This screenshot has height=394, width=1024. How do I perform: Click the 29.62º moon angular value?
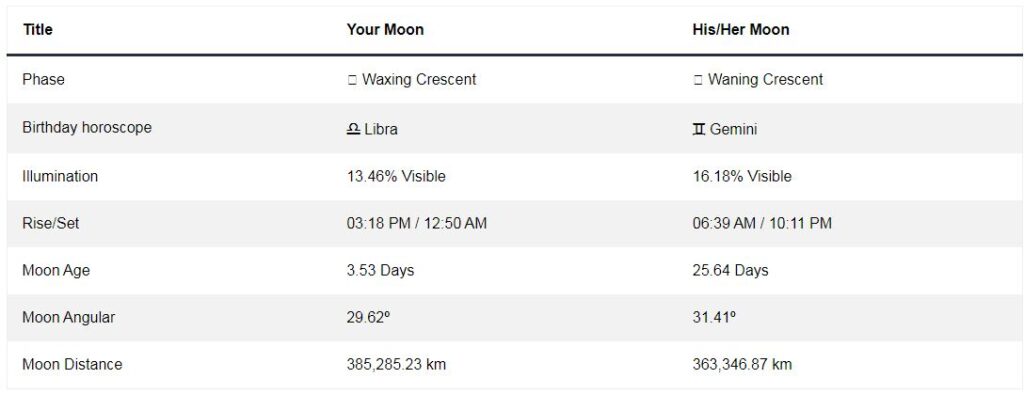[368, 318]
